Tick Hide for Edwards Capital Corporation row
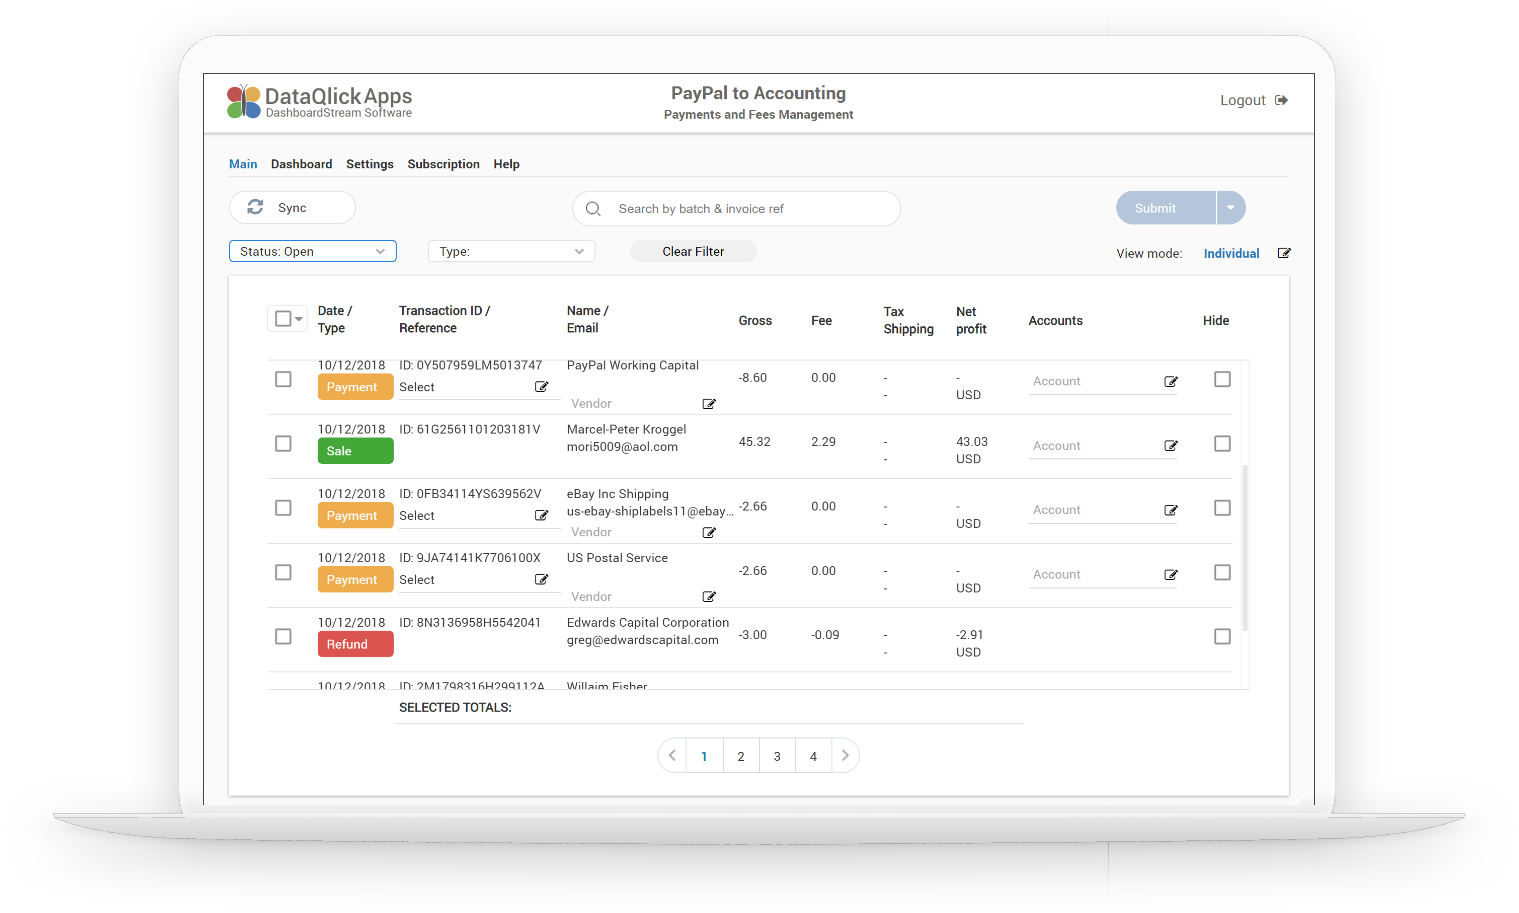The image size is (1519, 913). (x=1222, y=636)
